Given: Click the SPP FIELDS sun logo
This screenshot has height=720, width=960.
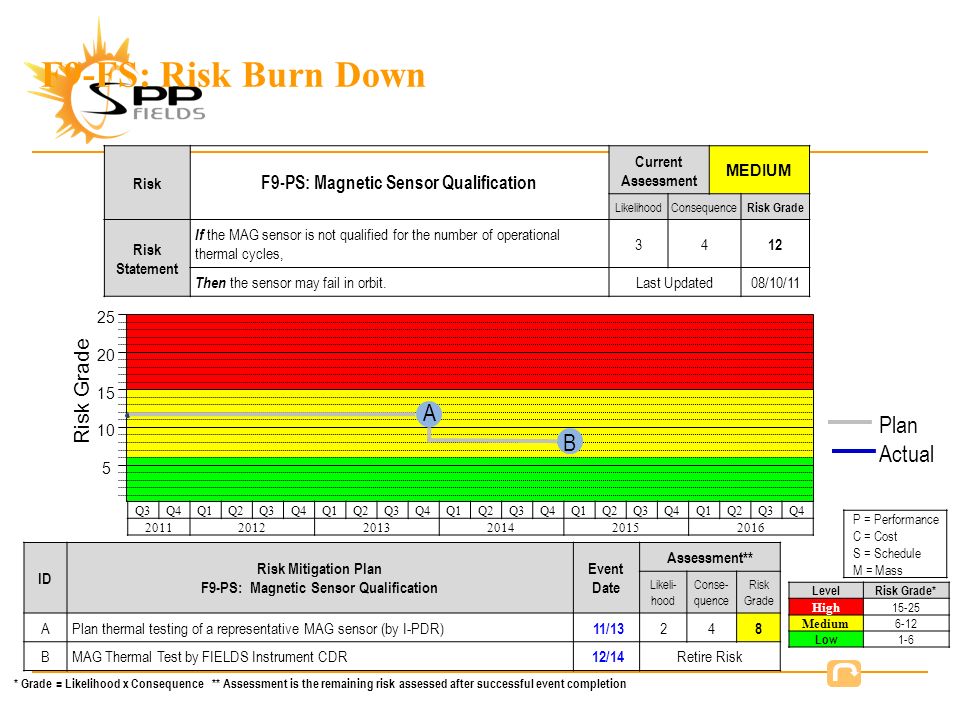Looking at the screenshot, I should pyautogui.click(x=114, y=83).
